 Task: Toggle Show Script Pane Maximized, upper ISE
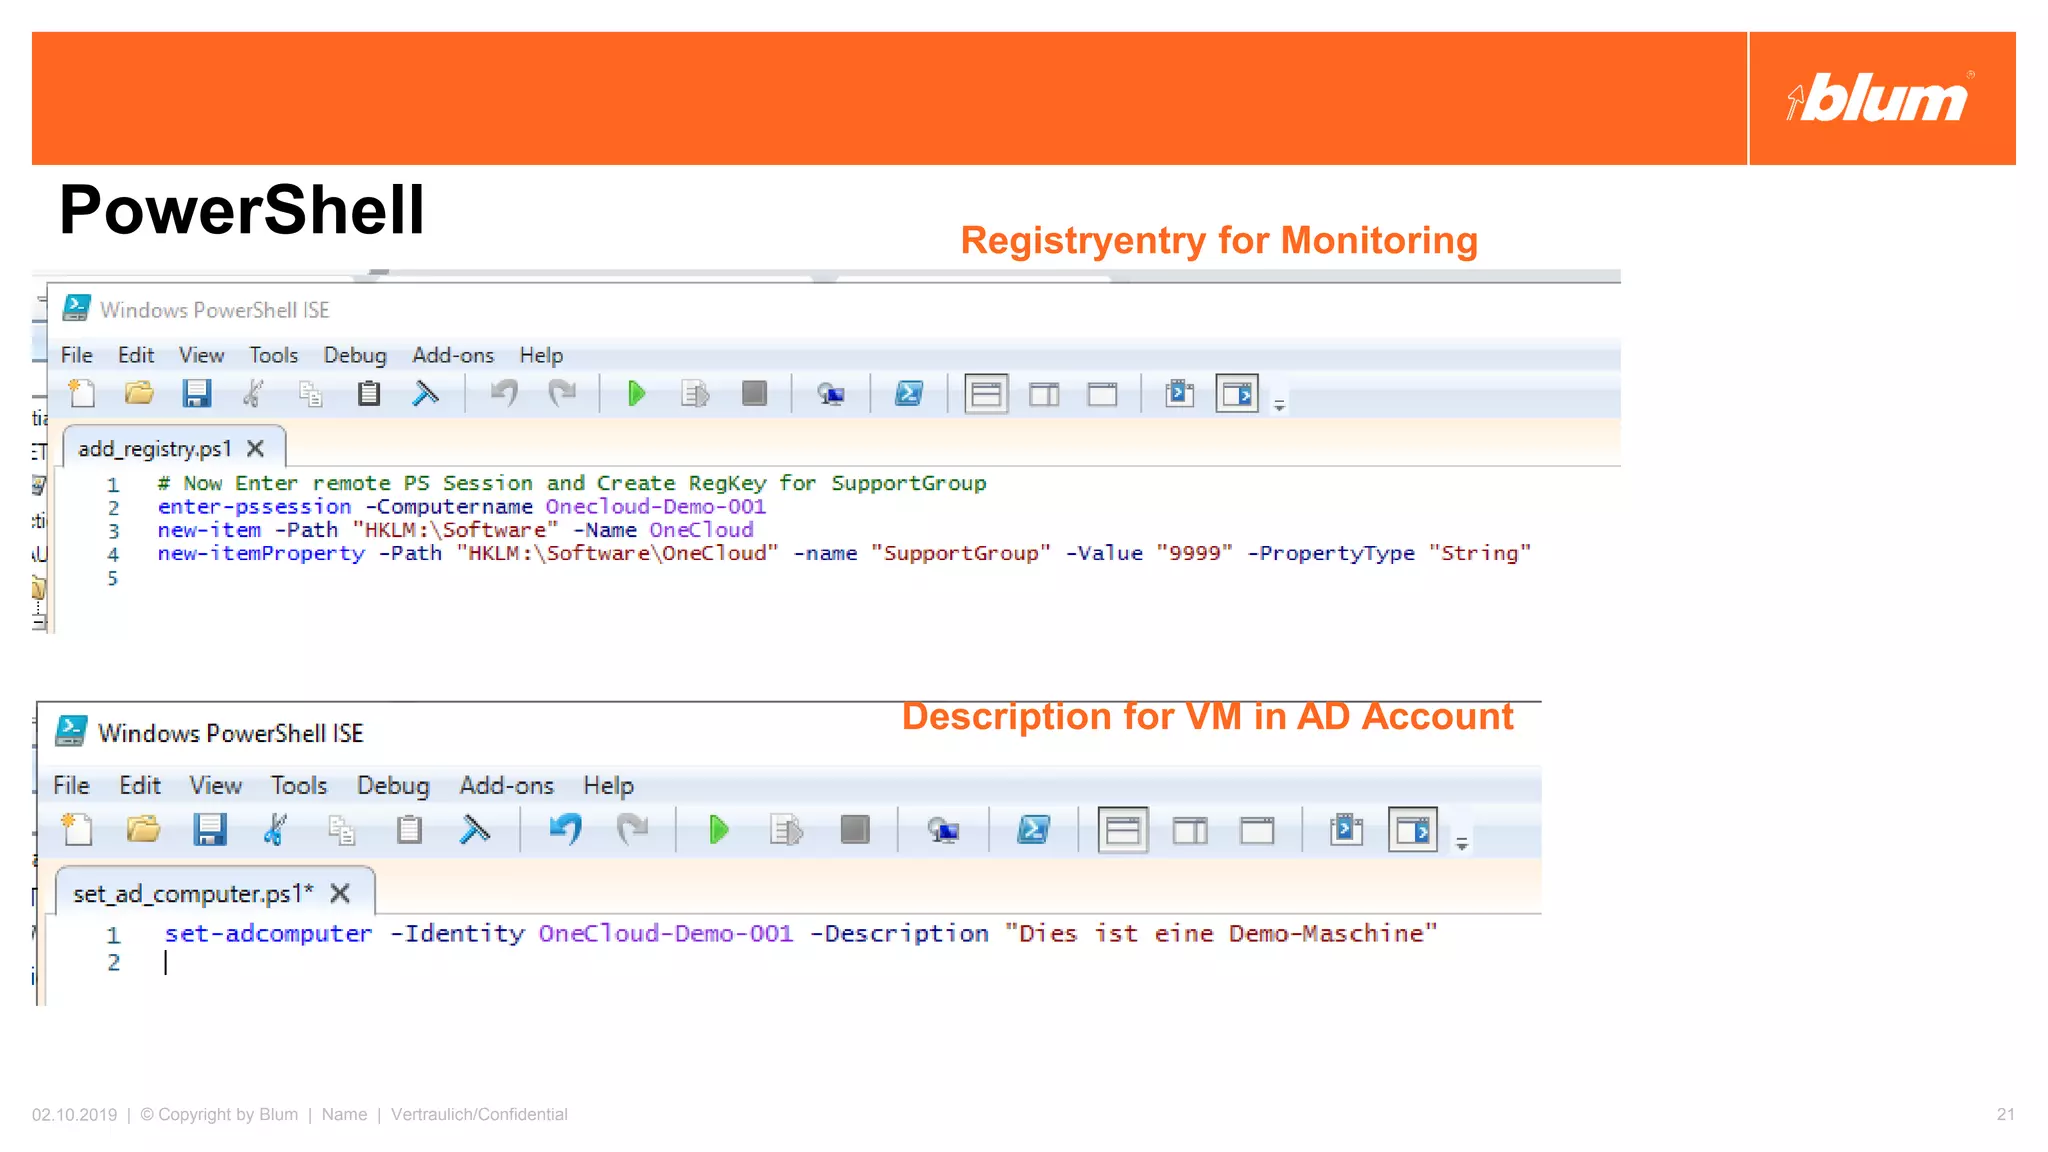tap(1102, 395)
